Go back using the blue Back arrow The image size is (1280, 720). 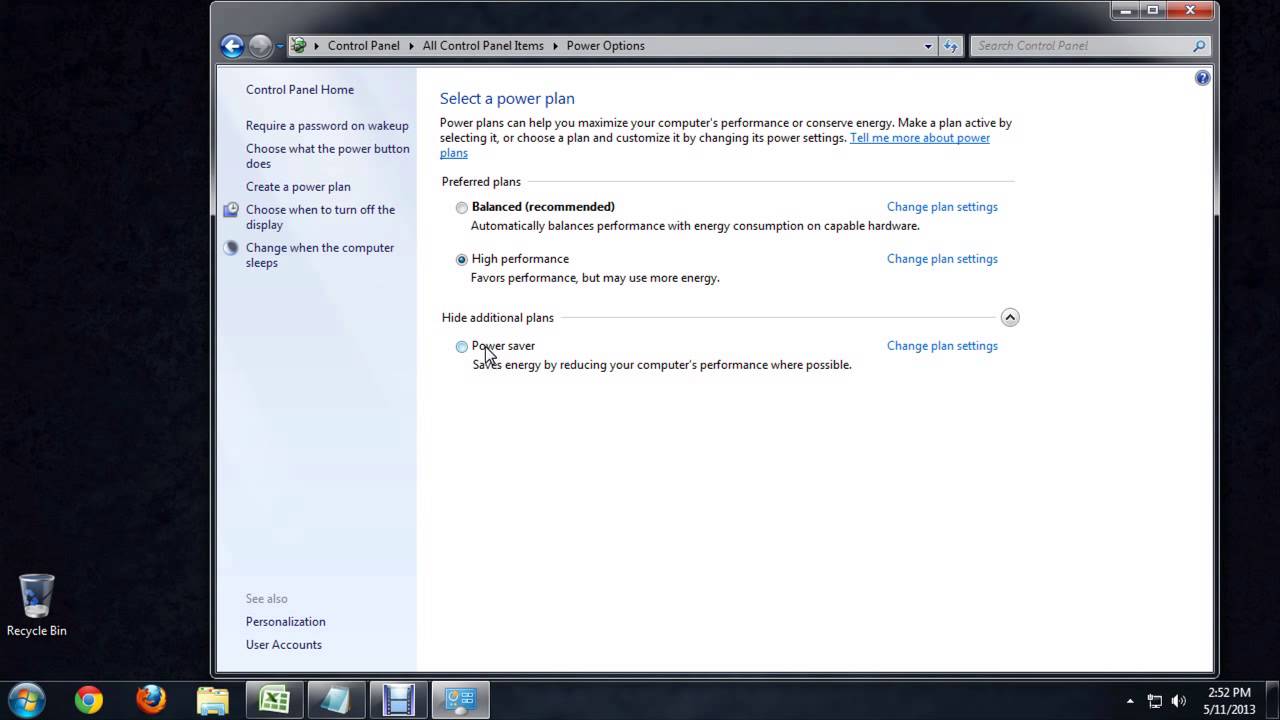232,46
